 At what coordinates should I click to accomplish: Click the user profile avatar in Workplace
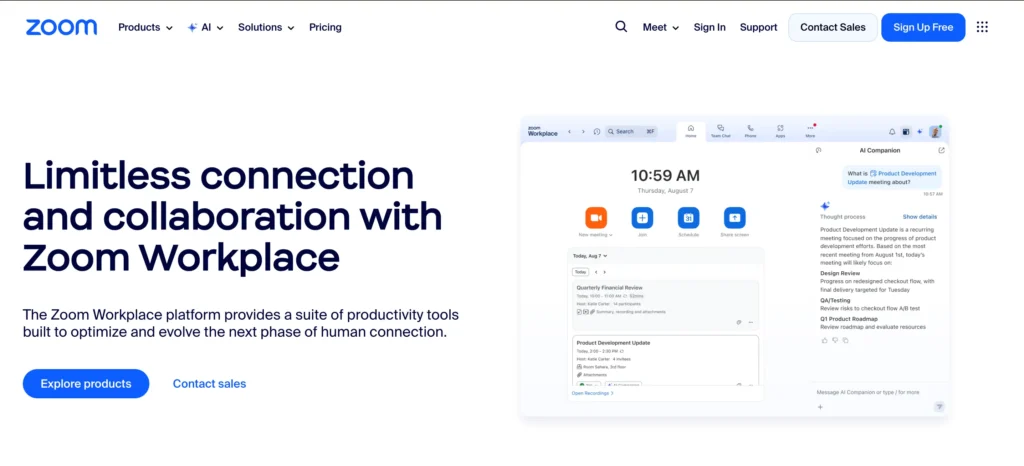pyautogui.click(x=935, y=132)
